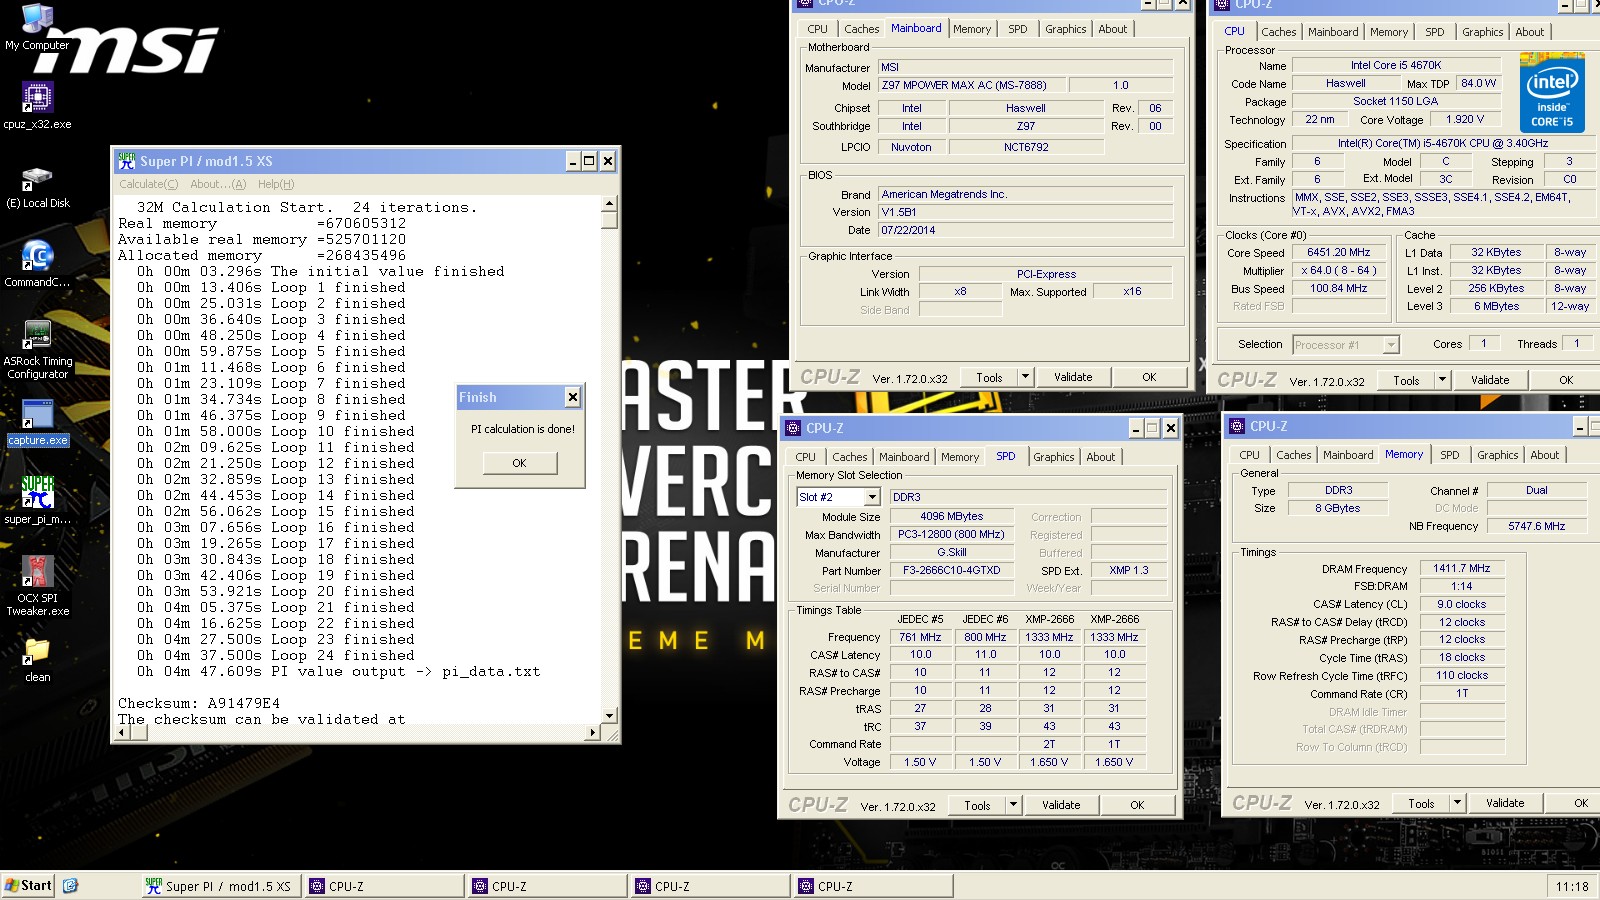Image resolution: width=1600 pixels, height=900 pixels.
Task: Launch the cpuz_x32.exe desktop icon
Action: click(37, 106)
